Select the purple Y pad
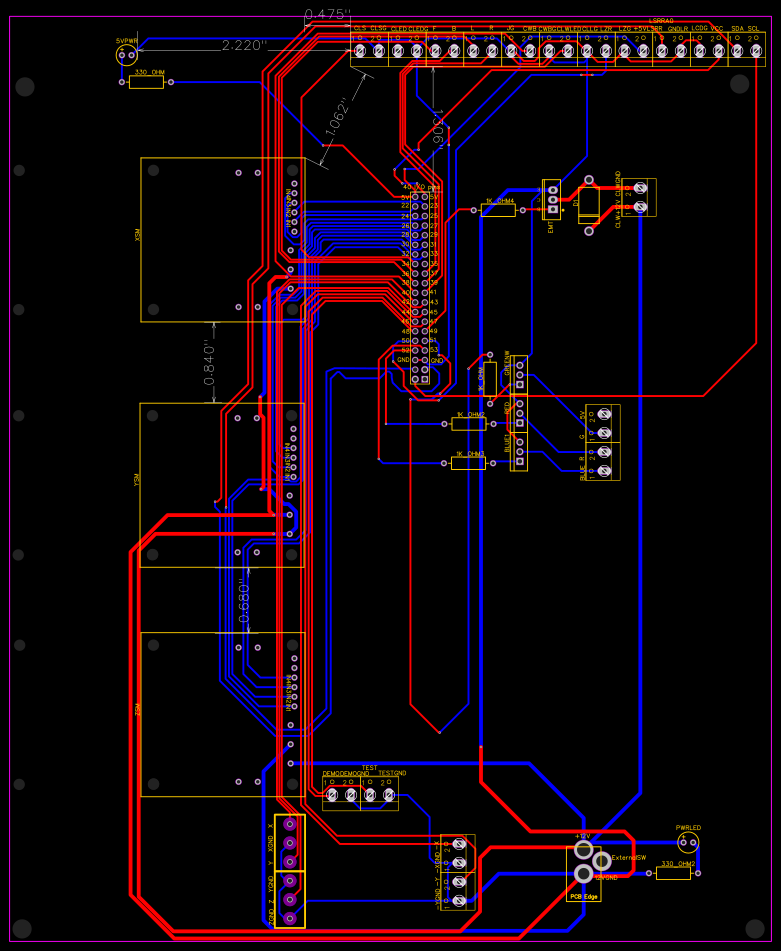 coord(290,862)
